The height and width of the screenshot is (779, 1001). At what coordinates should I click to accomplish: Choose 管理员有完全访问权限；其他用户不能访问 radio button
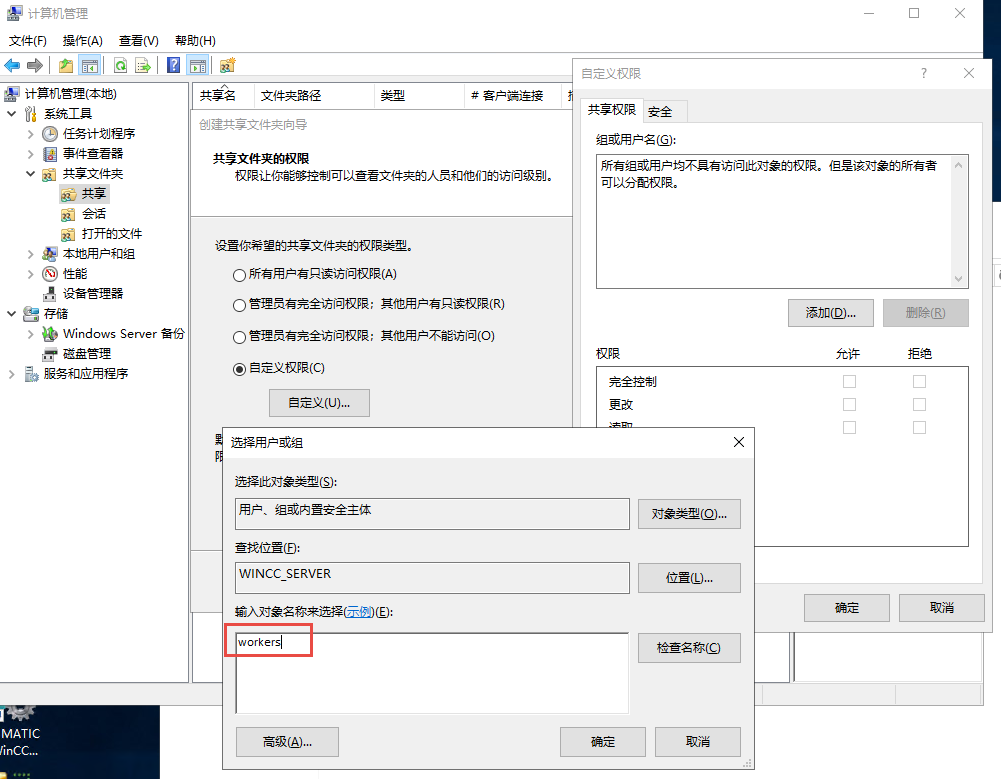239,336
